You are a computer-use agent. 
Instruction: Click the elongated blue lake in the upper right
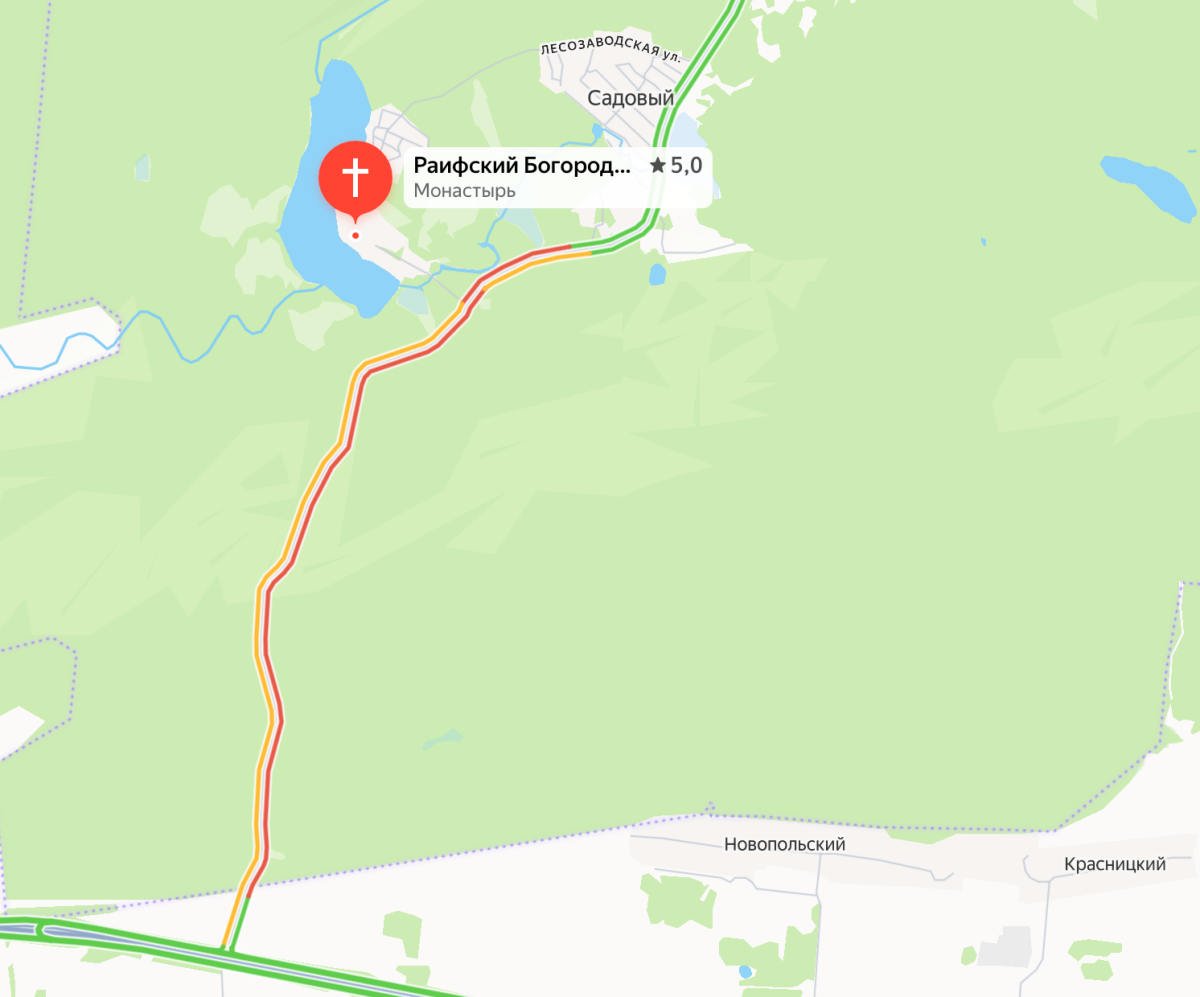(1148, 185)
